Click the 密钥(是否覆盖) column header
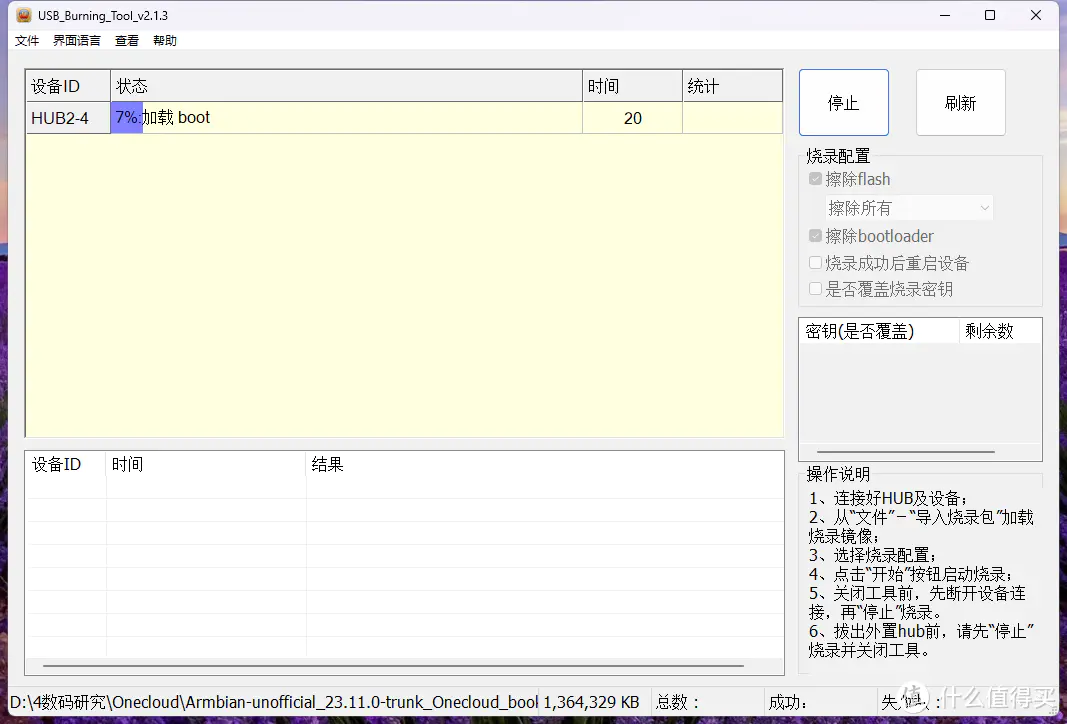 point(879,331)
